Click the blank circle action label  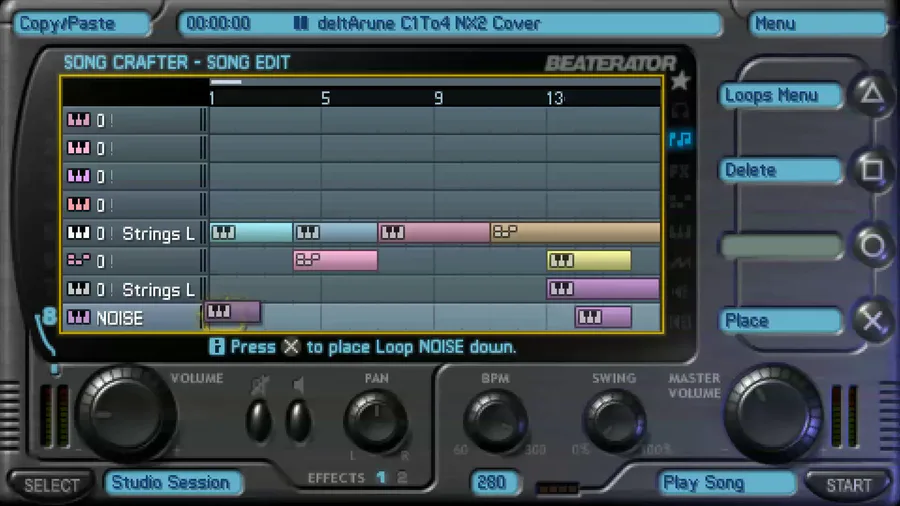click(x=781, y=246)
